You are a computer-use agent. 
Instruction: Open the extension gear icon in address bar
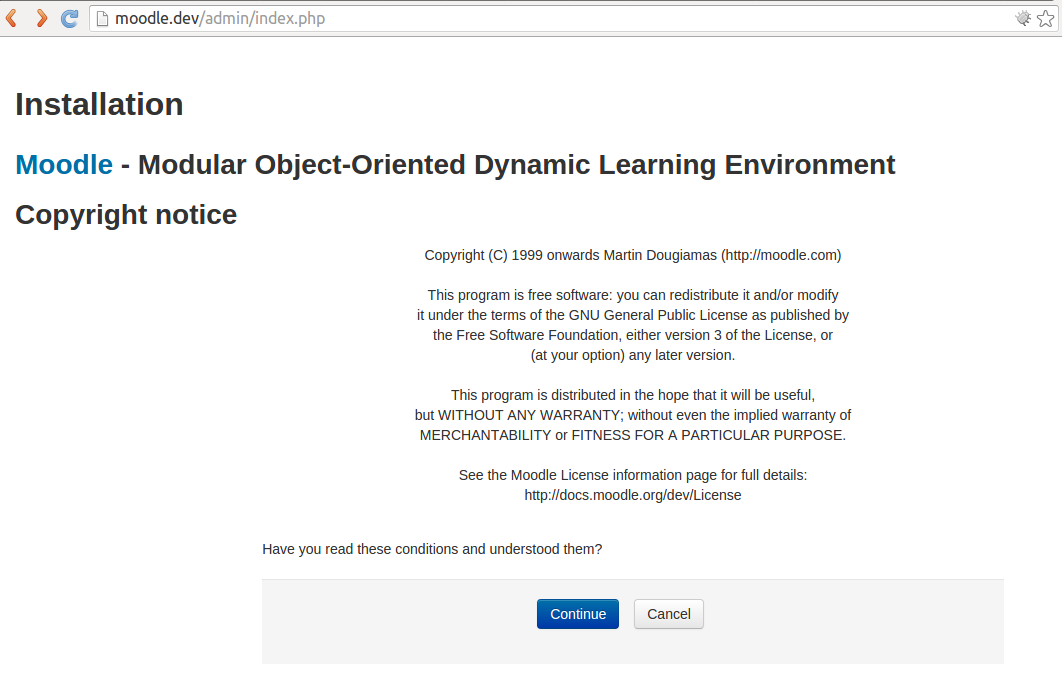tap(1023, 18)
